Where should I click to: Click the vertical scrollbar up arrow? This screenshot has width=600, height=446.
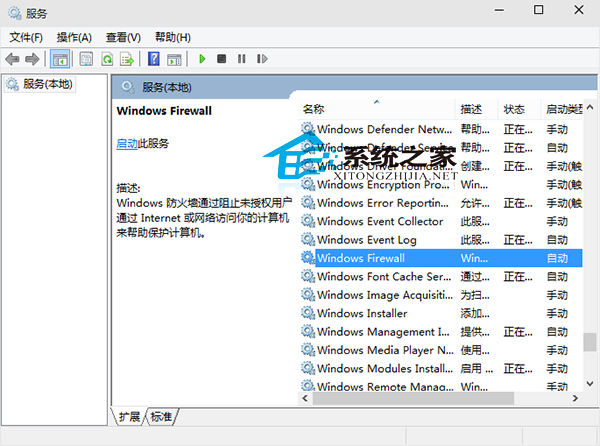(590, 107)
